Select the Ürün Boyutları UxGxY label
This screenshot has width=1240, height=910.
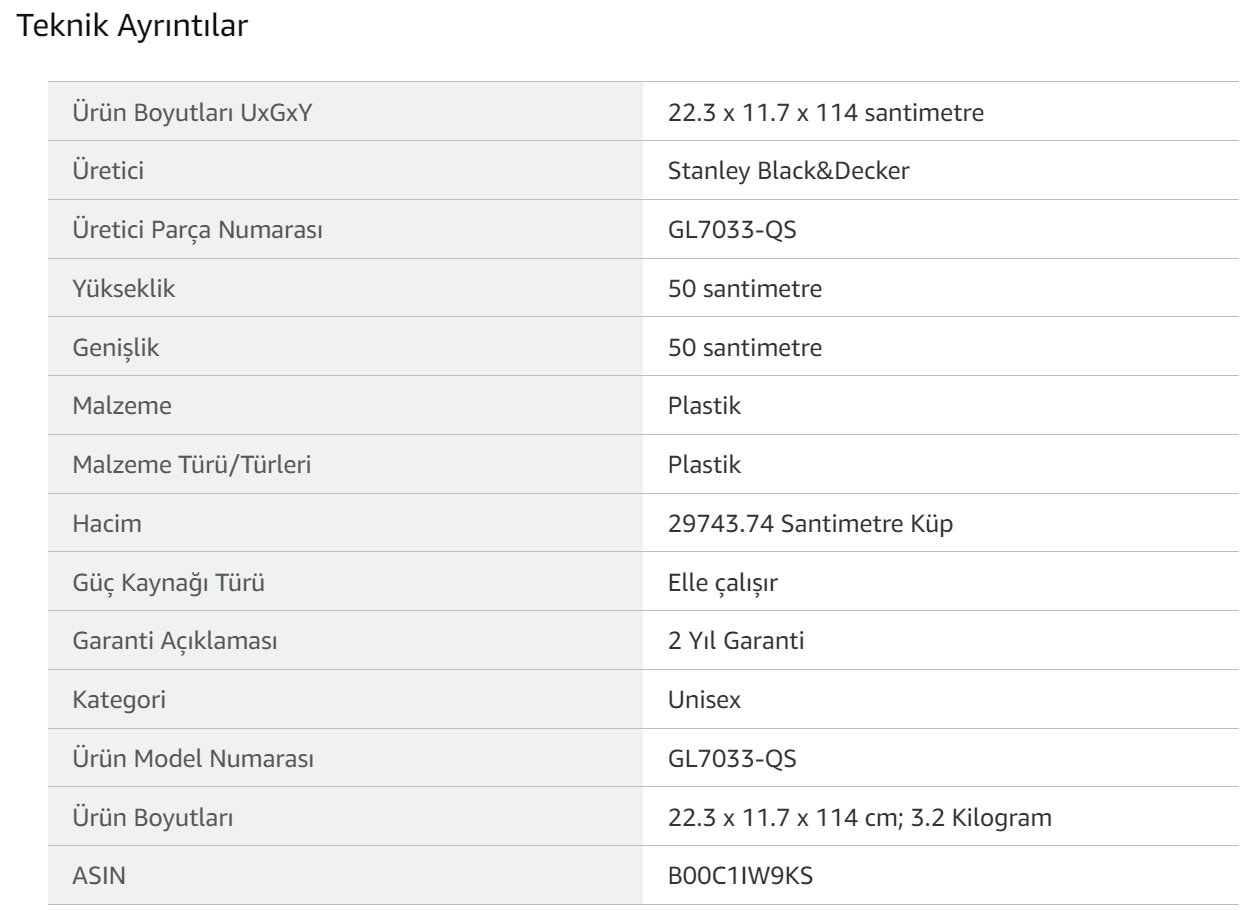coord(193,112)
